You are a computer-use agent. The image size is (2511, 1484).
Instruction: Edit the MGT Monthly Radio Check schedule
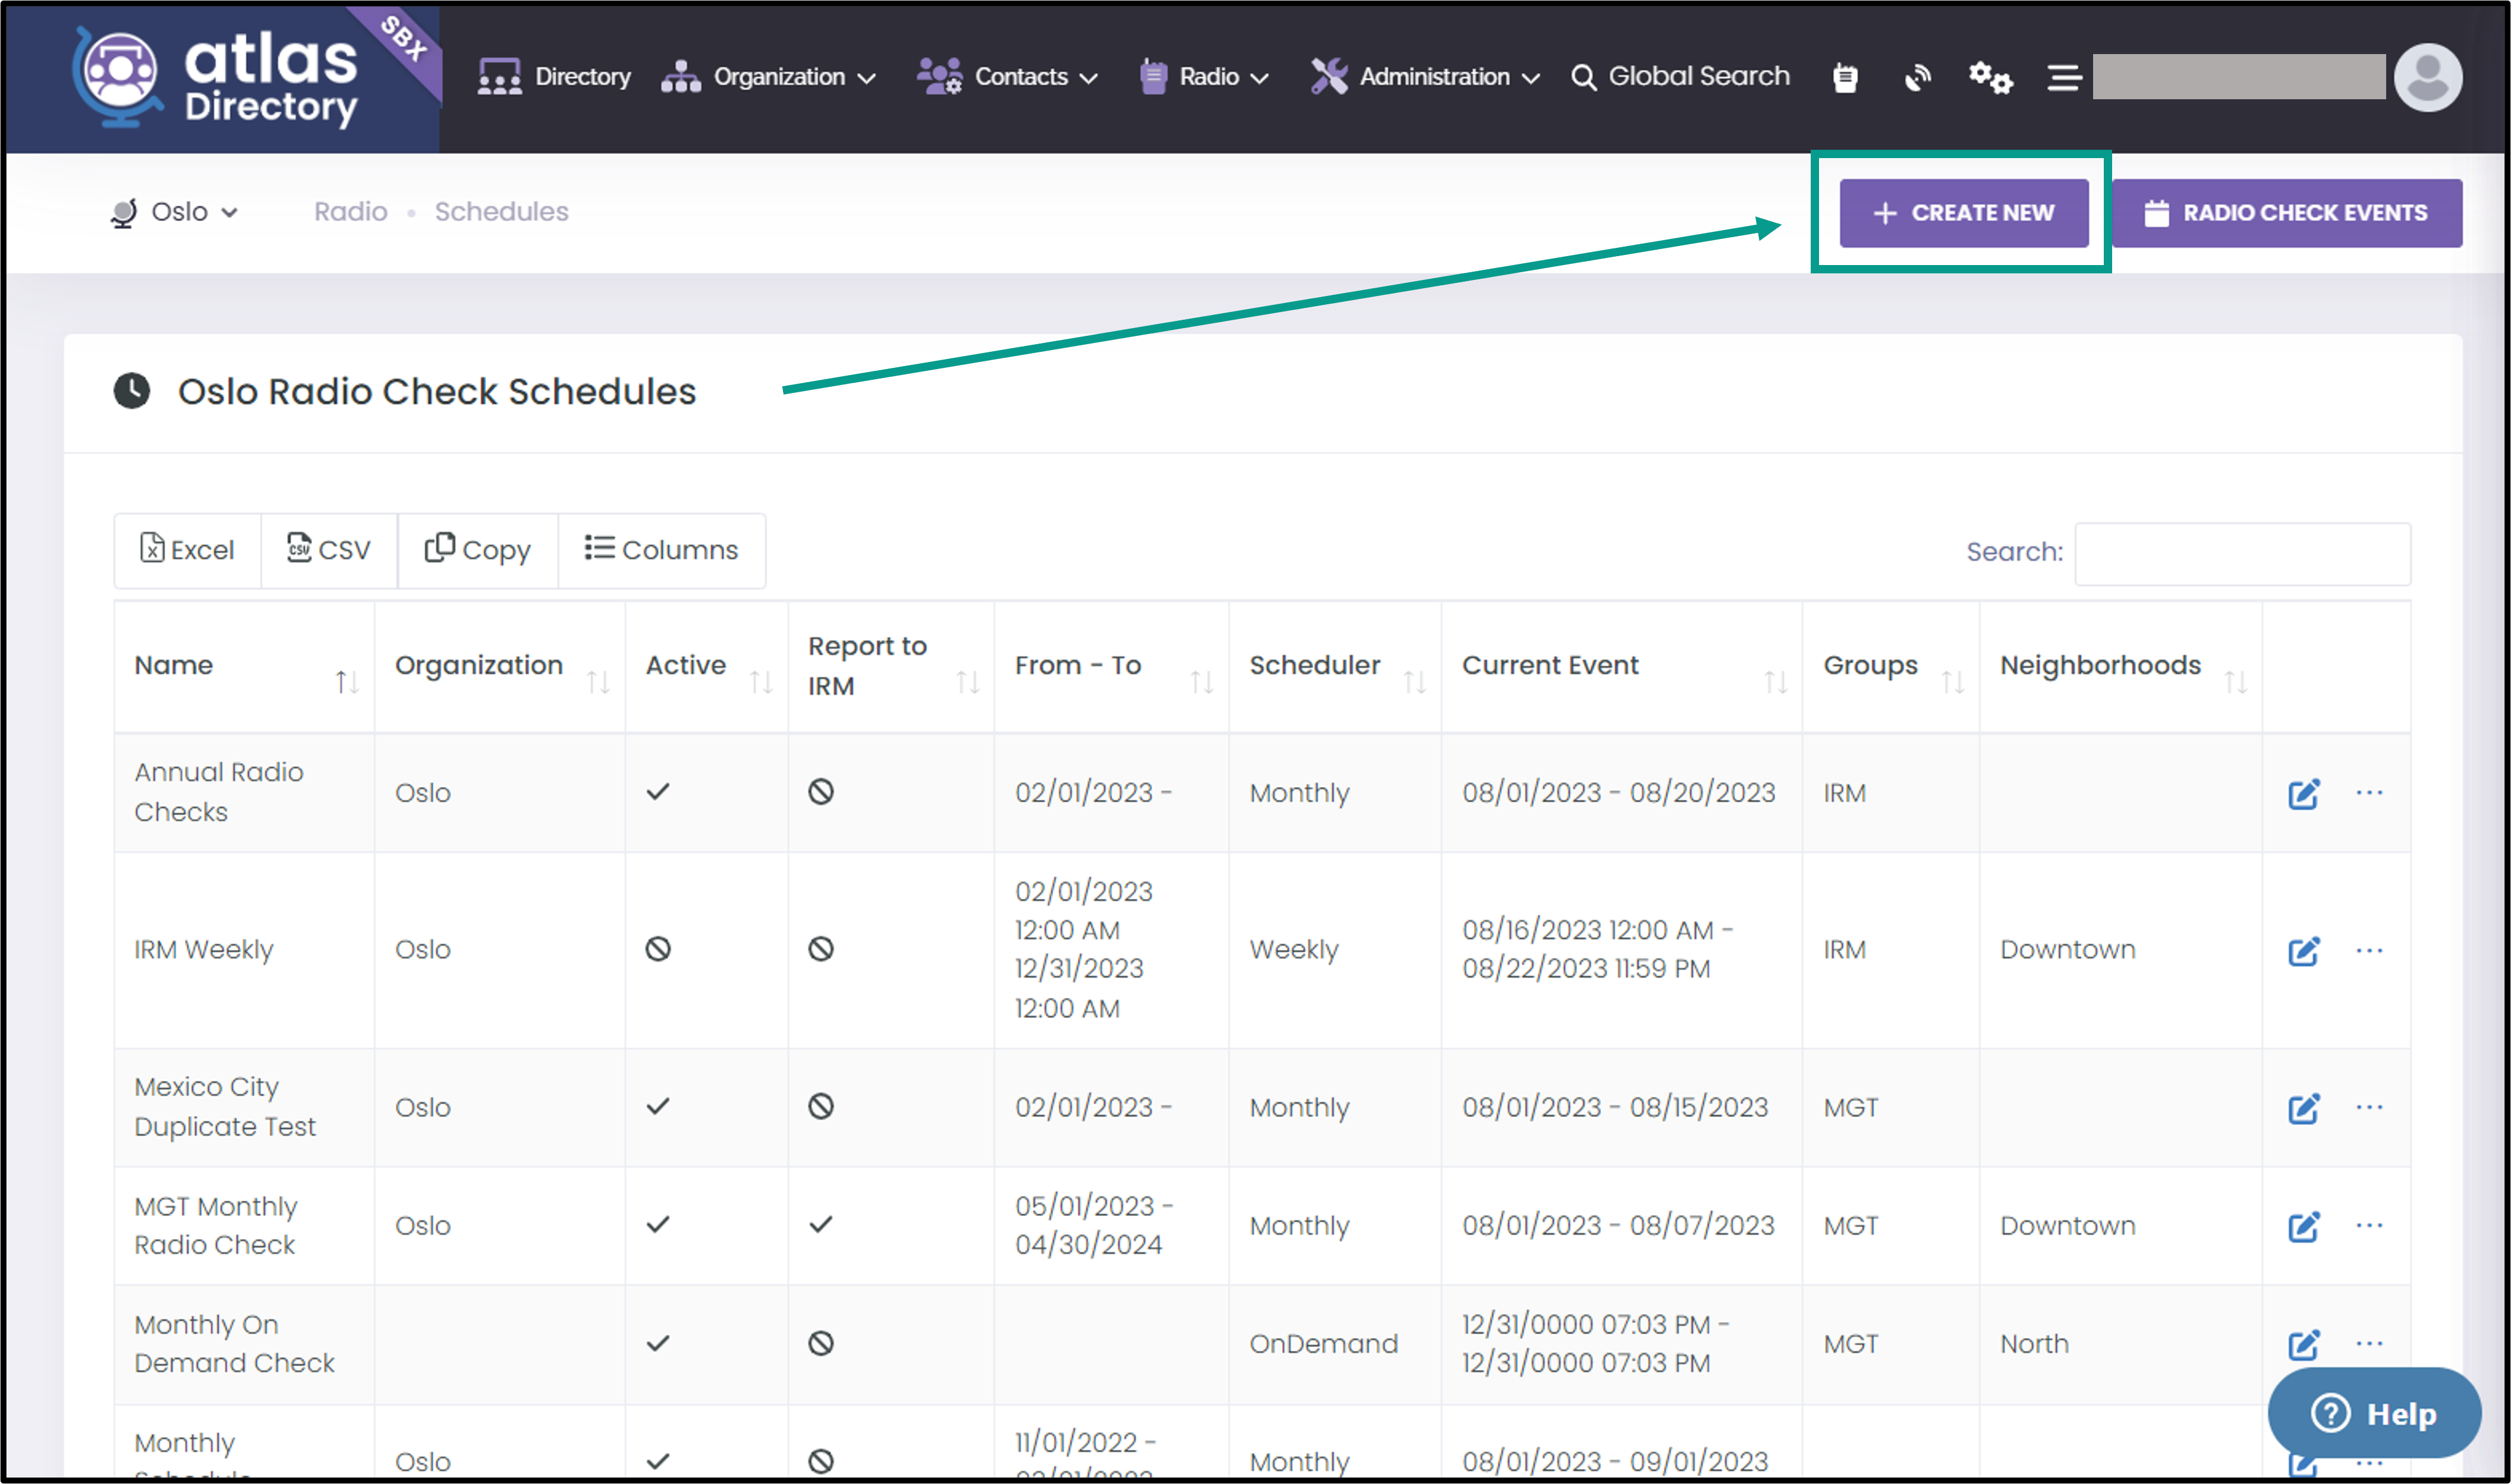pyautogui.click(x=2303, y=1226)
